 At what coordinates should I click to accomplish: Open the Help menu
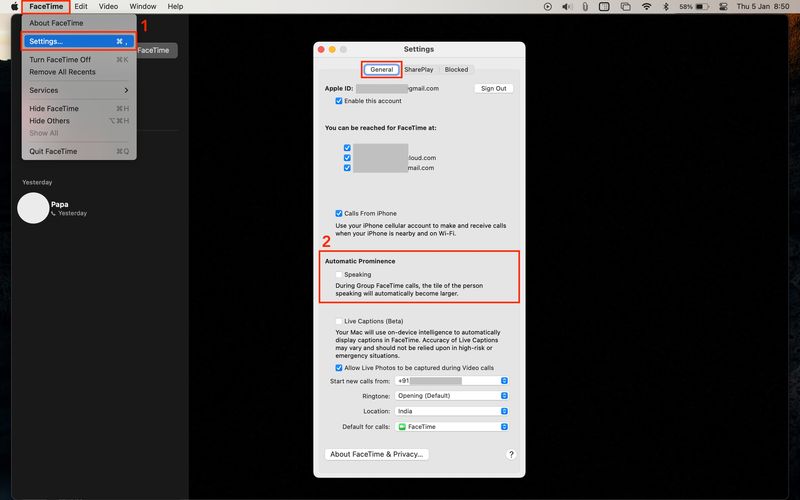coord(176,7)
